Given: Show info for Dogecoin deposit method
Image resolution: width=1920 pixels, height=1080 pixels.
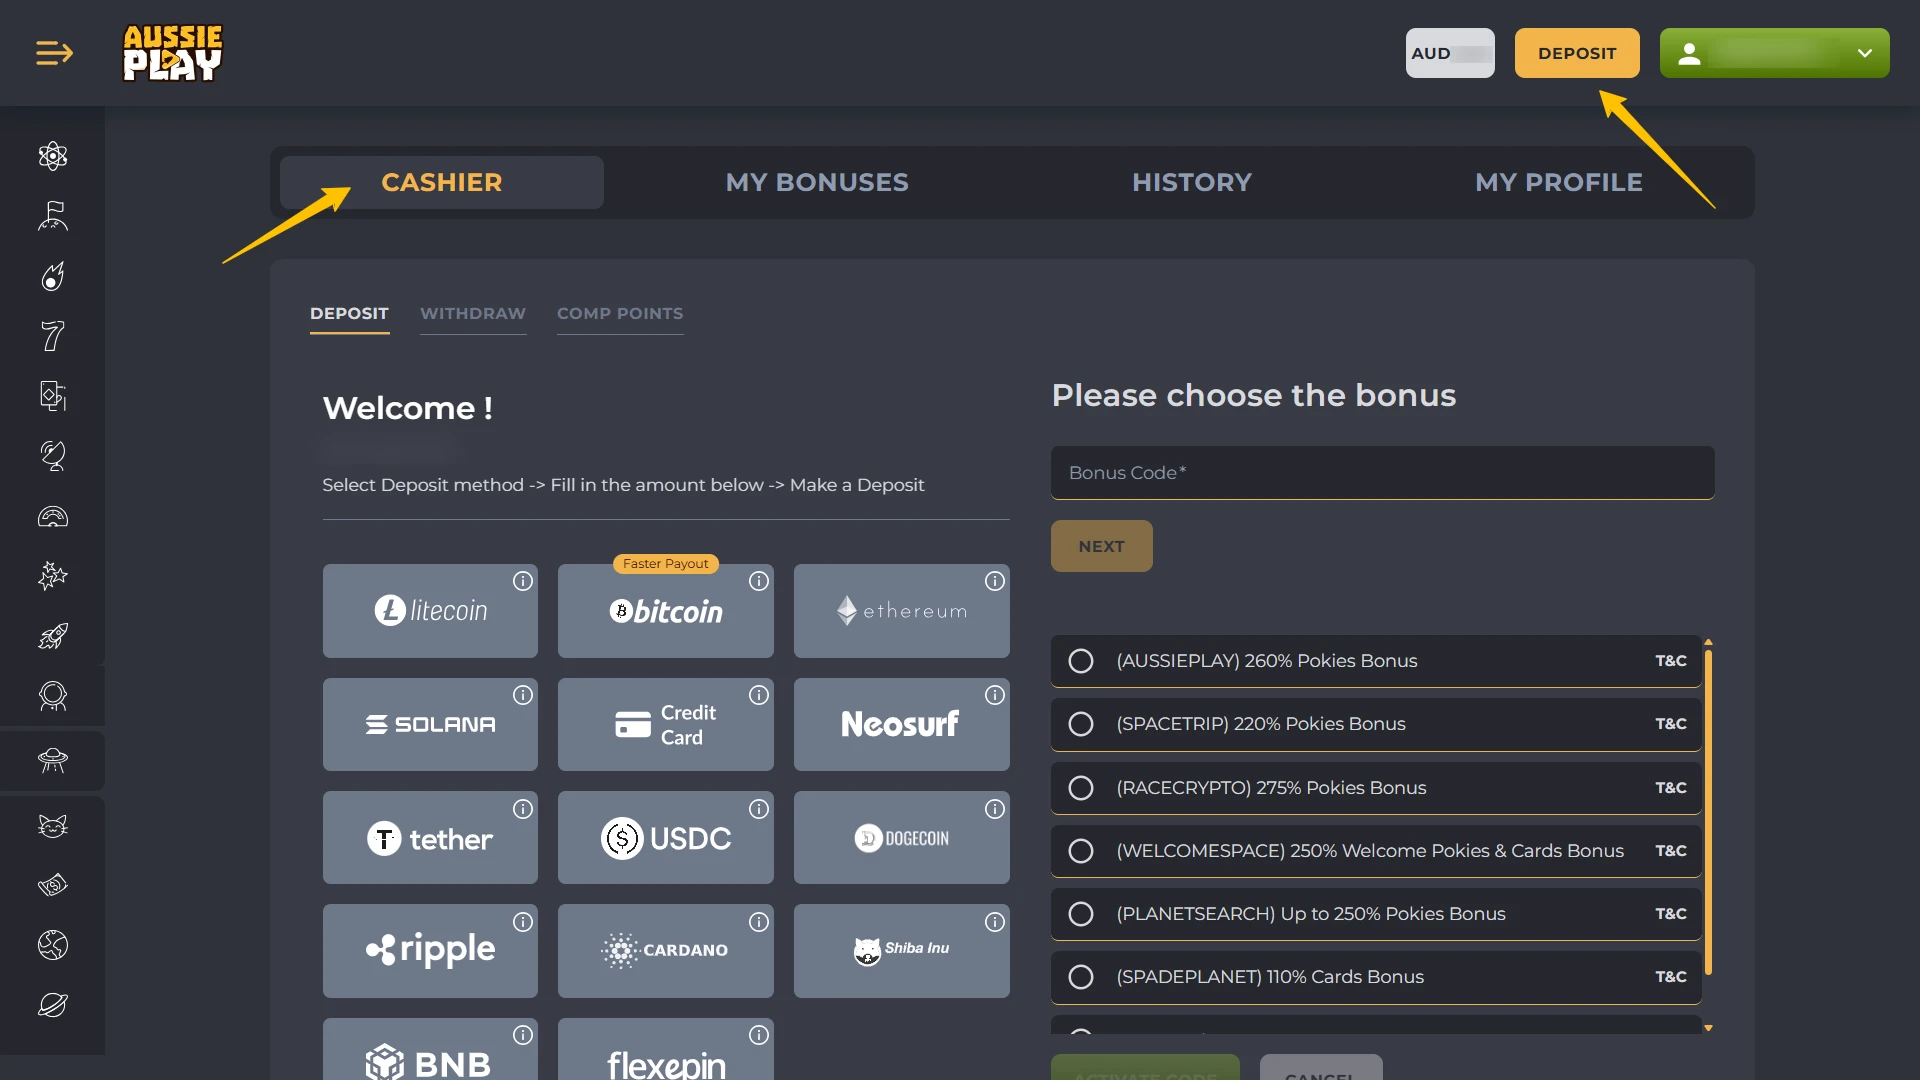Looking at the screenshot, I should point(995,809).
